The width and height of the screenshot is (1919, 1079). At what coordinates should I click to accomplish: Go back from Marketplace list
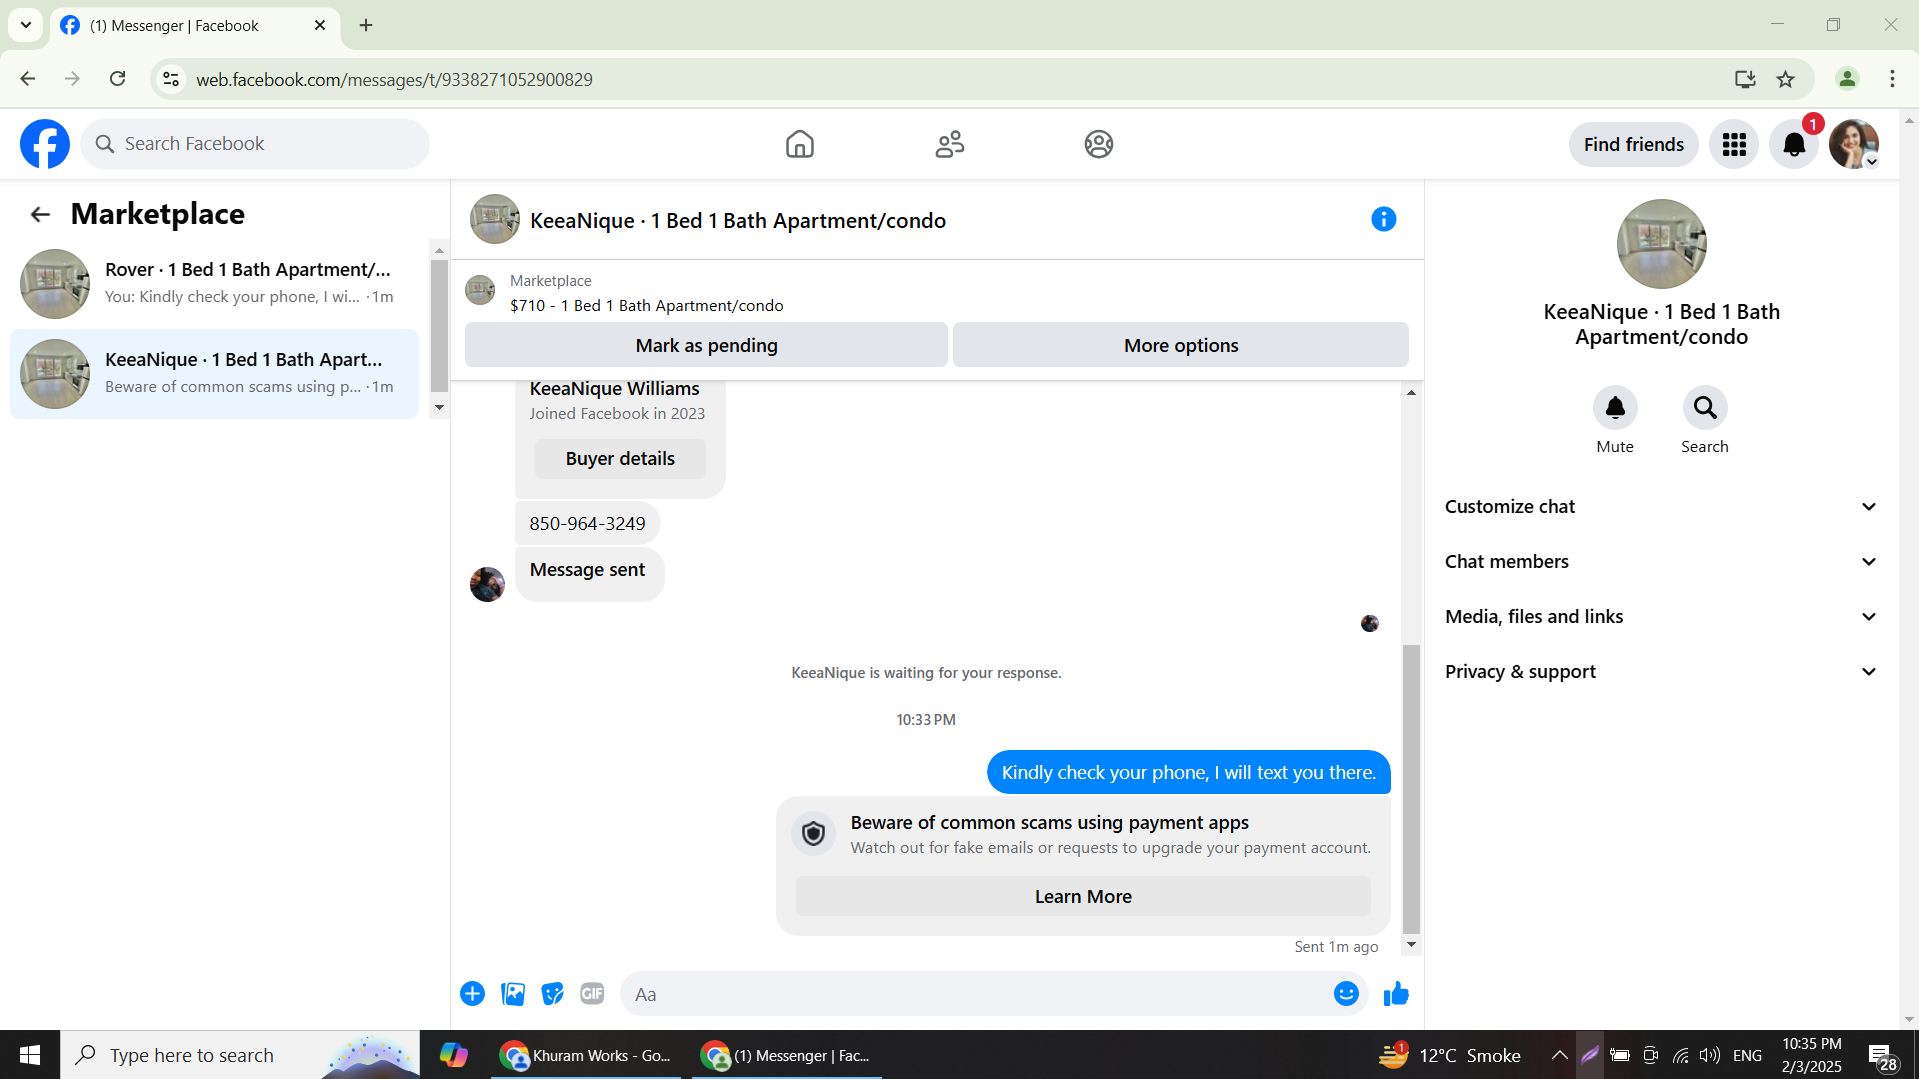pos(40,214)
